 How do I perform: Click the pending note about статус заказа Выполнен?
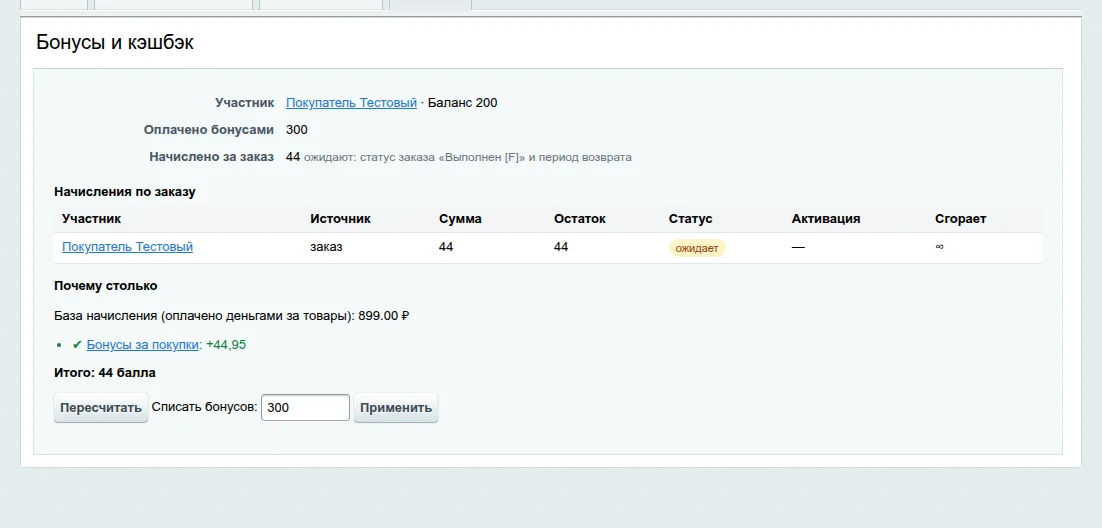coord(467,157)
